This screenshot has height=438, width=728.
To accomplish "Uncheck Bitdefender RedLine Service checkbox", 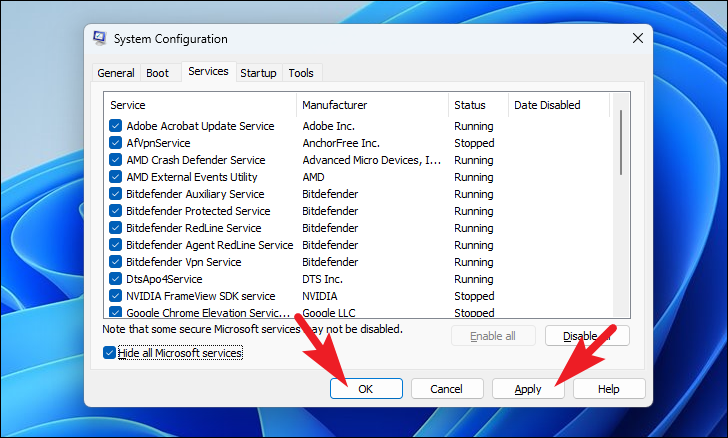I will click(115, 228).
